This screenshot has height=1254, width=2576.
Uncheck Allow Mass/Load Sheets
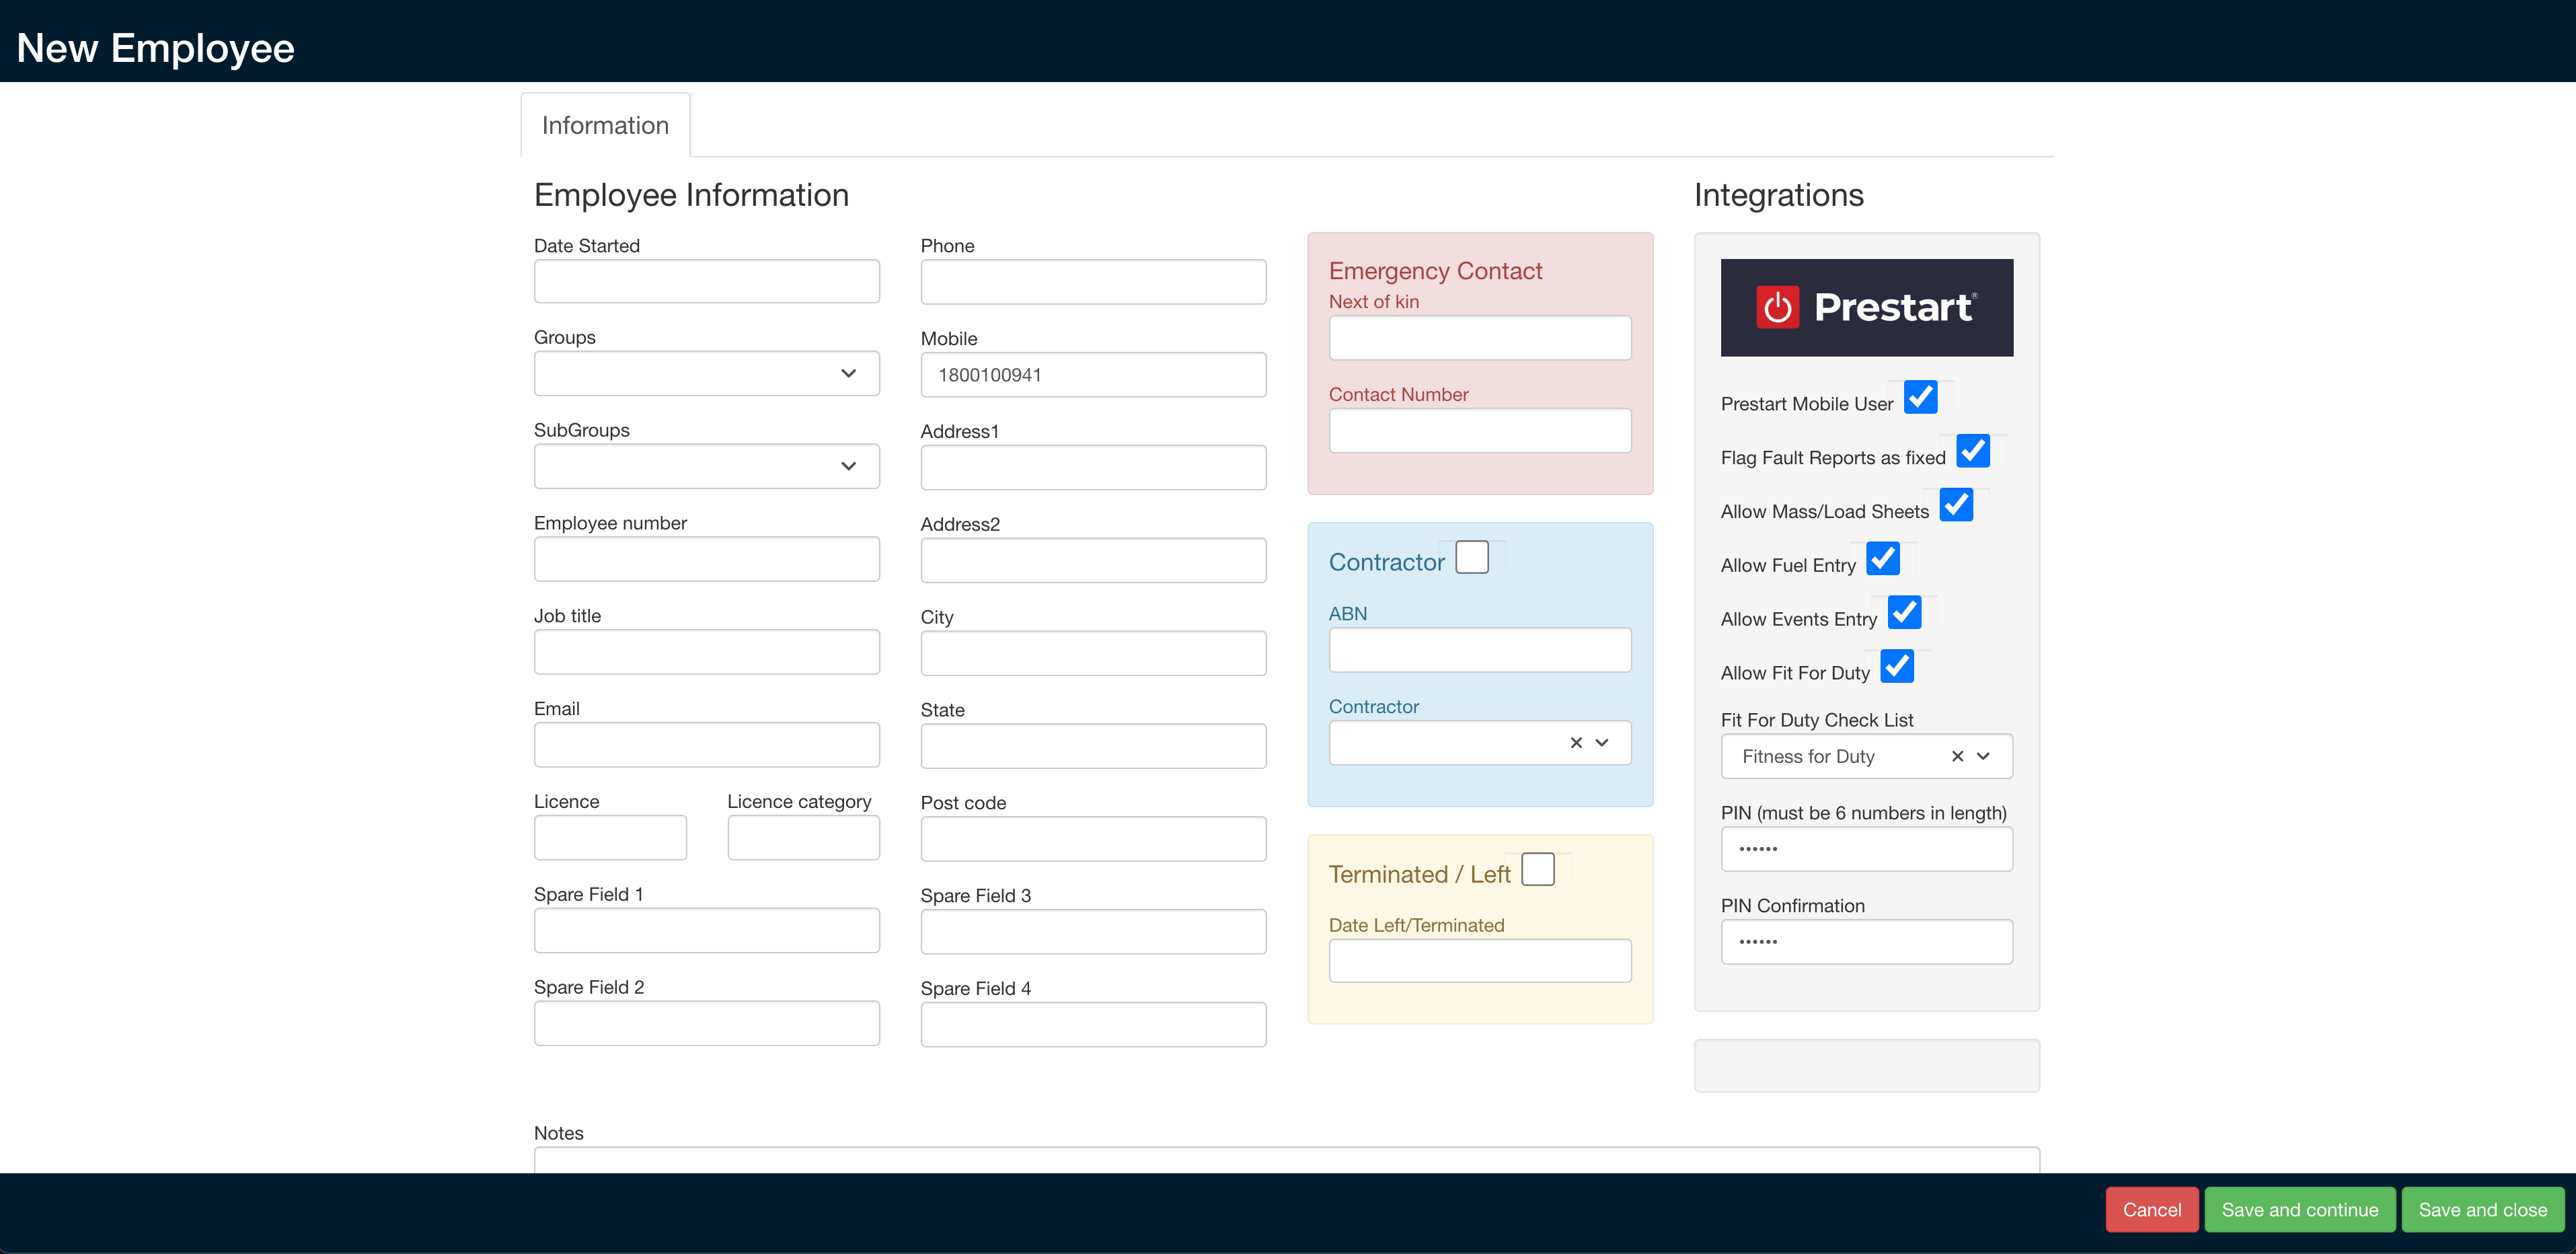point(1957,505)
